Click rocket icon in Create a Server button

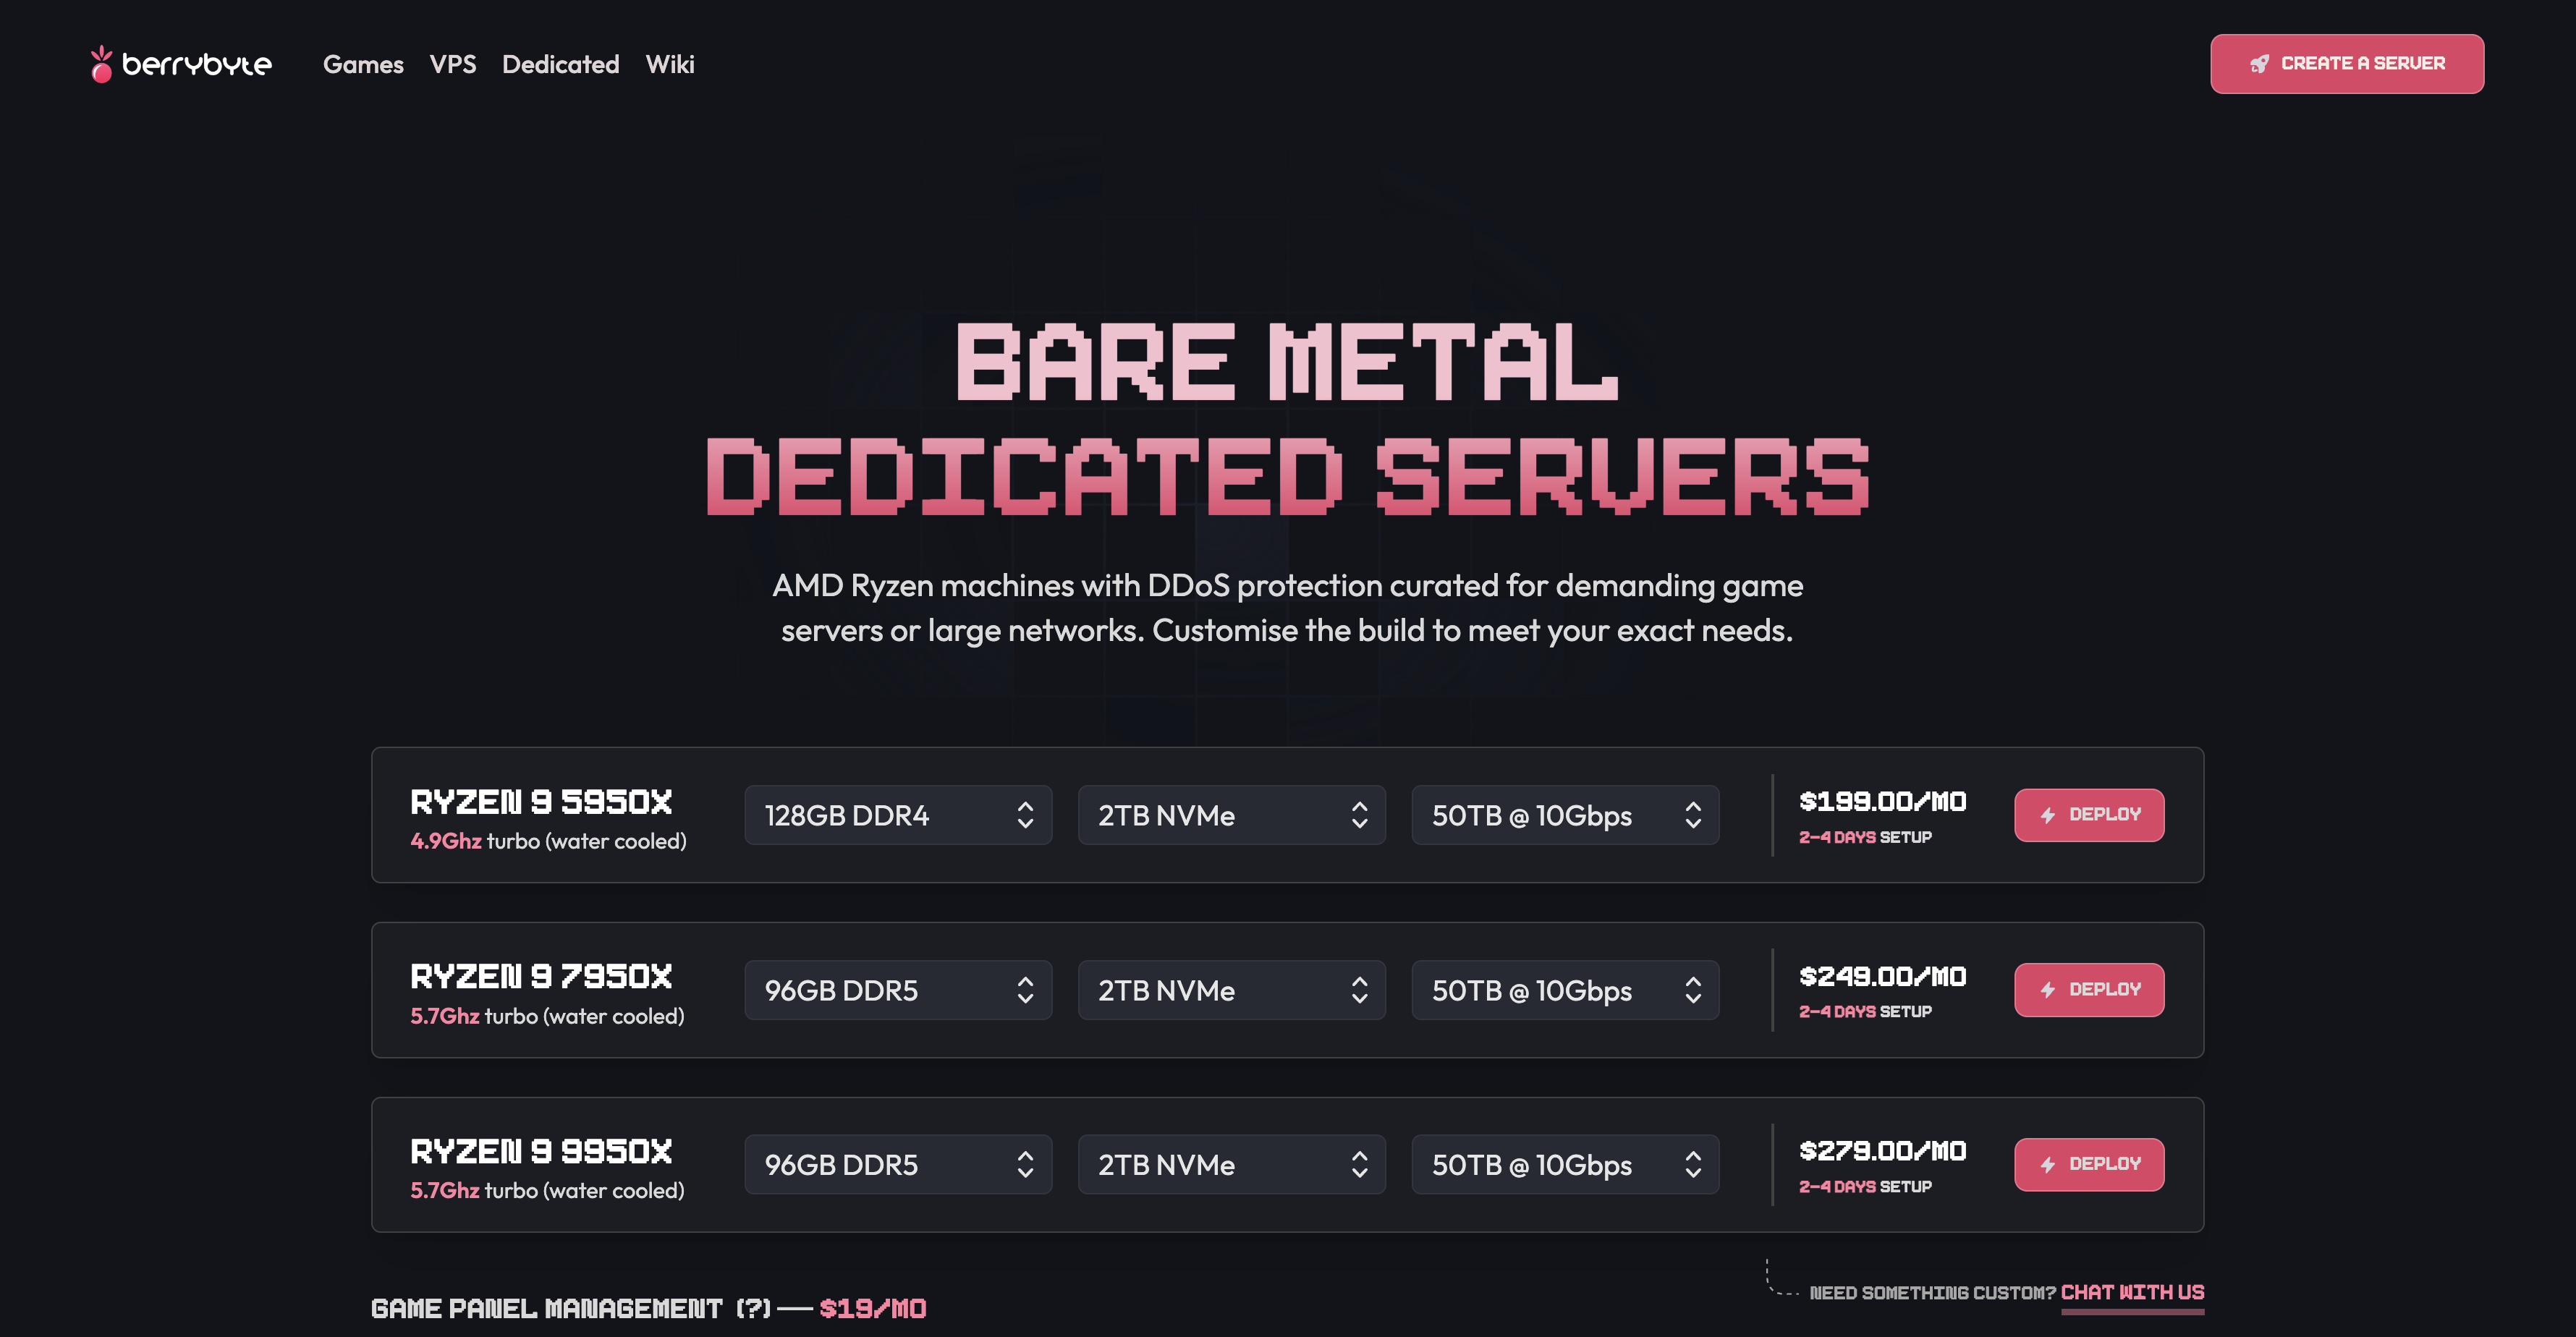(x=2259, y=64)
